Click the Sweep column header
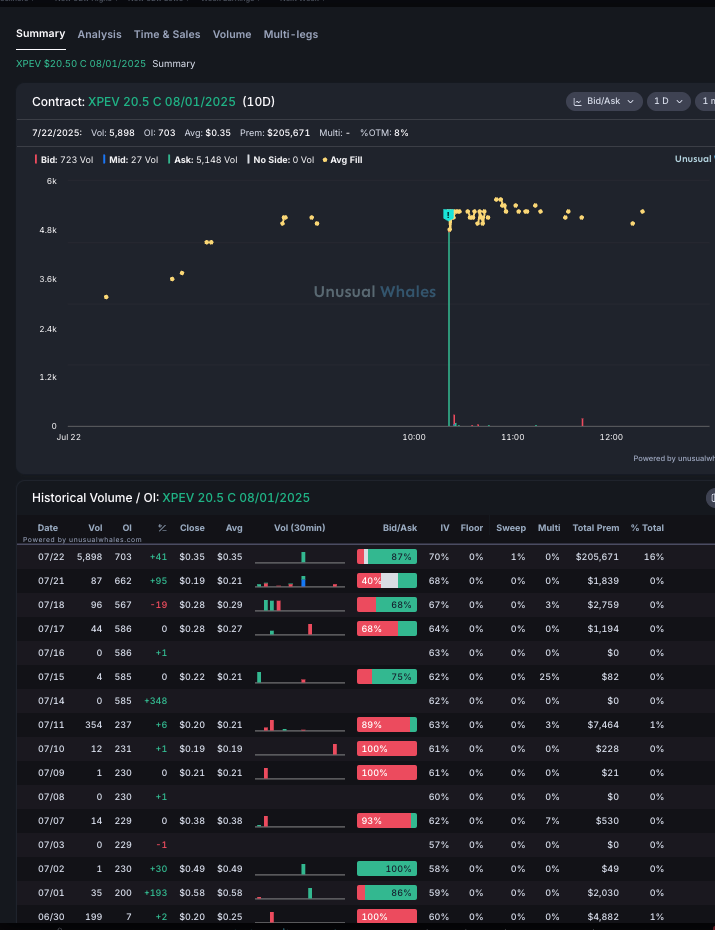The image size is (715, 930). (x=511, y=528)
